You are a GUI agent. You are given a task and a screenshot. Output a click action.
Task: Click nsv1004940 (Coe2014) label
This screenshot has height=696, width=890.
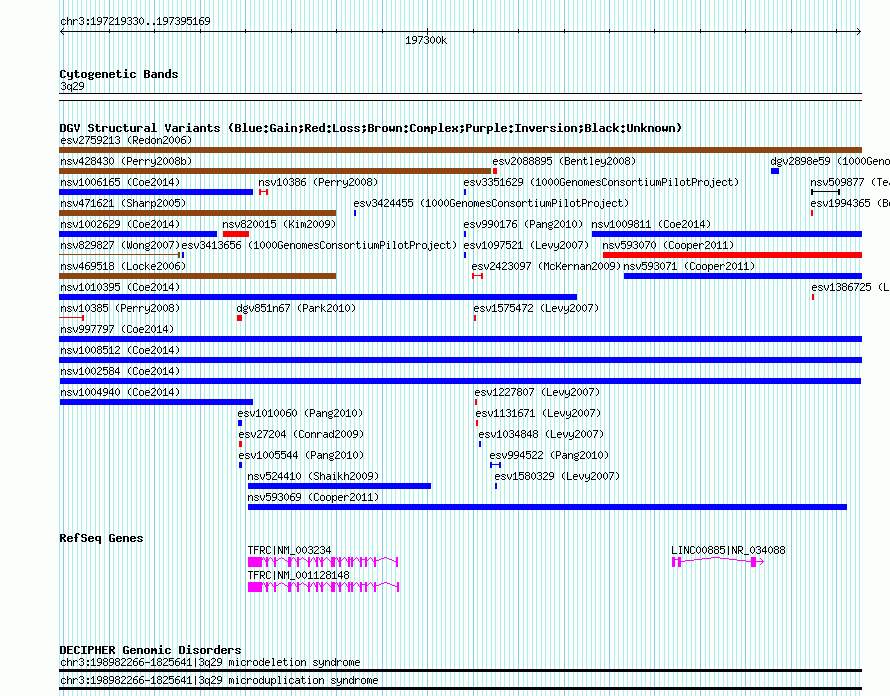click(x=120, y=392)
